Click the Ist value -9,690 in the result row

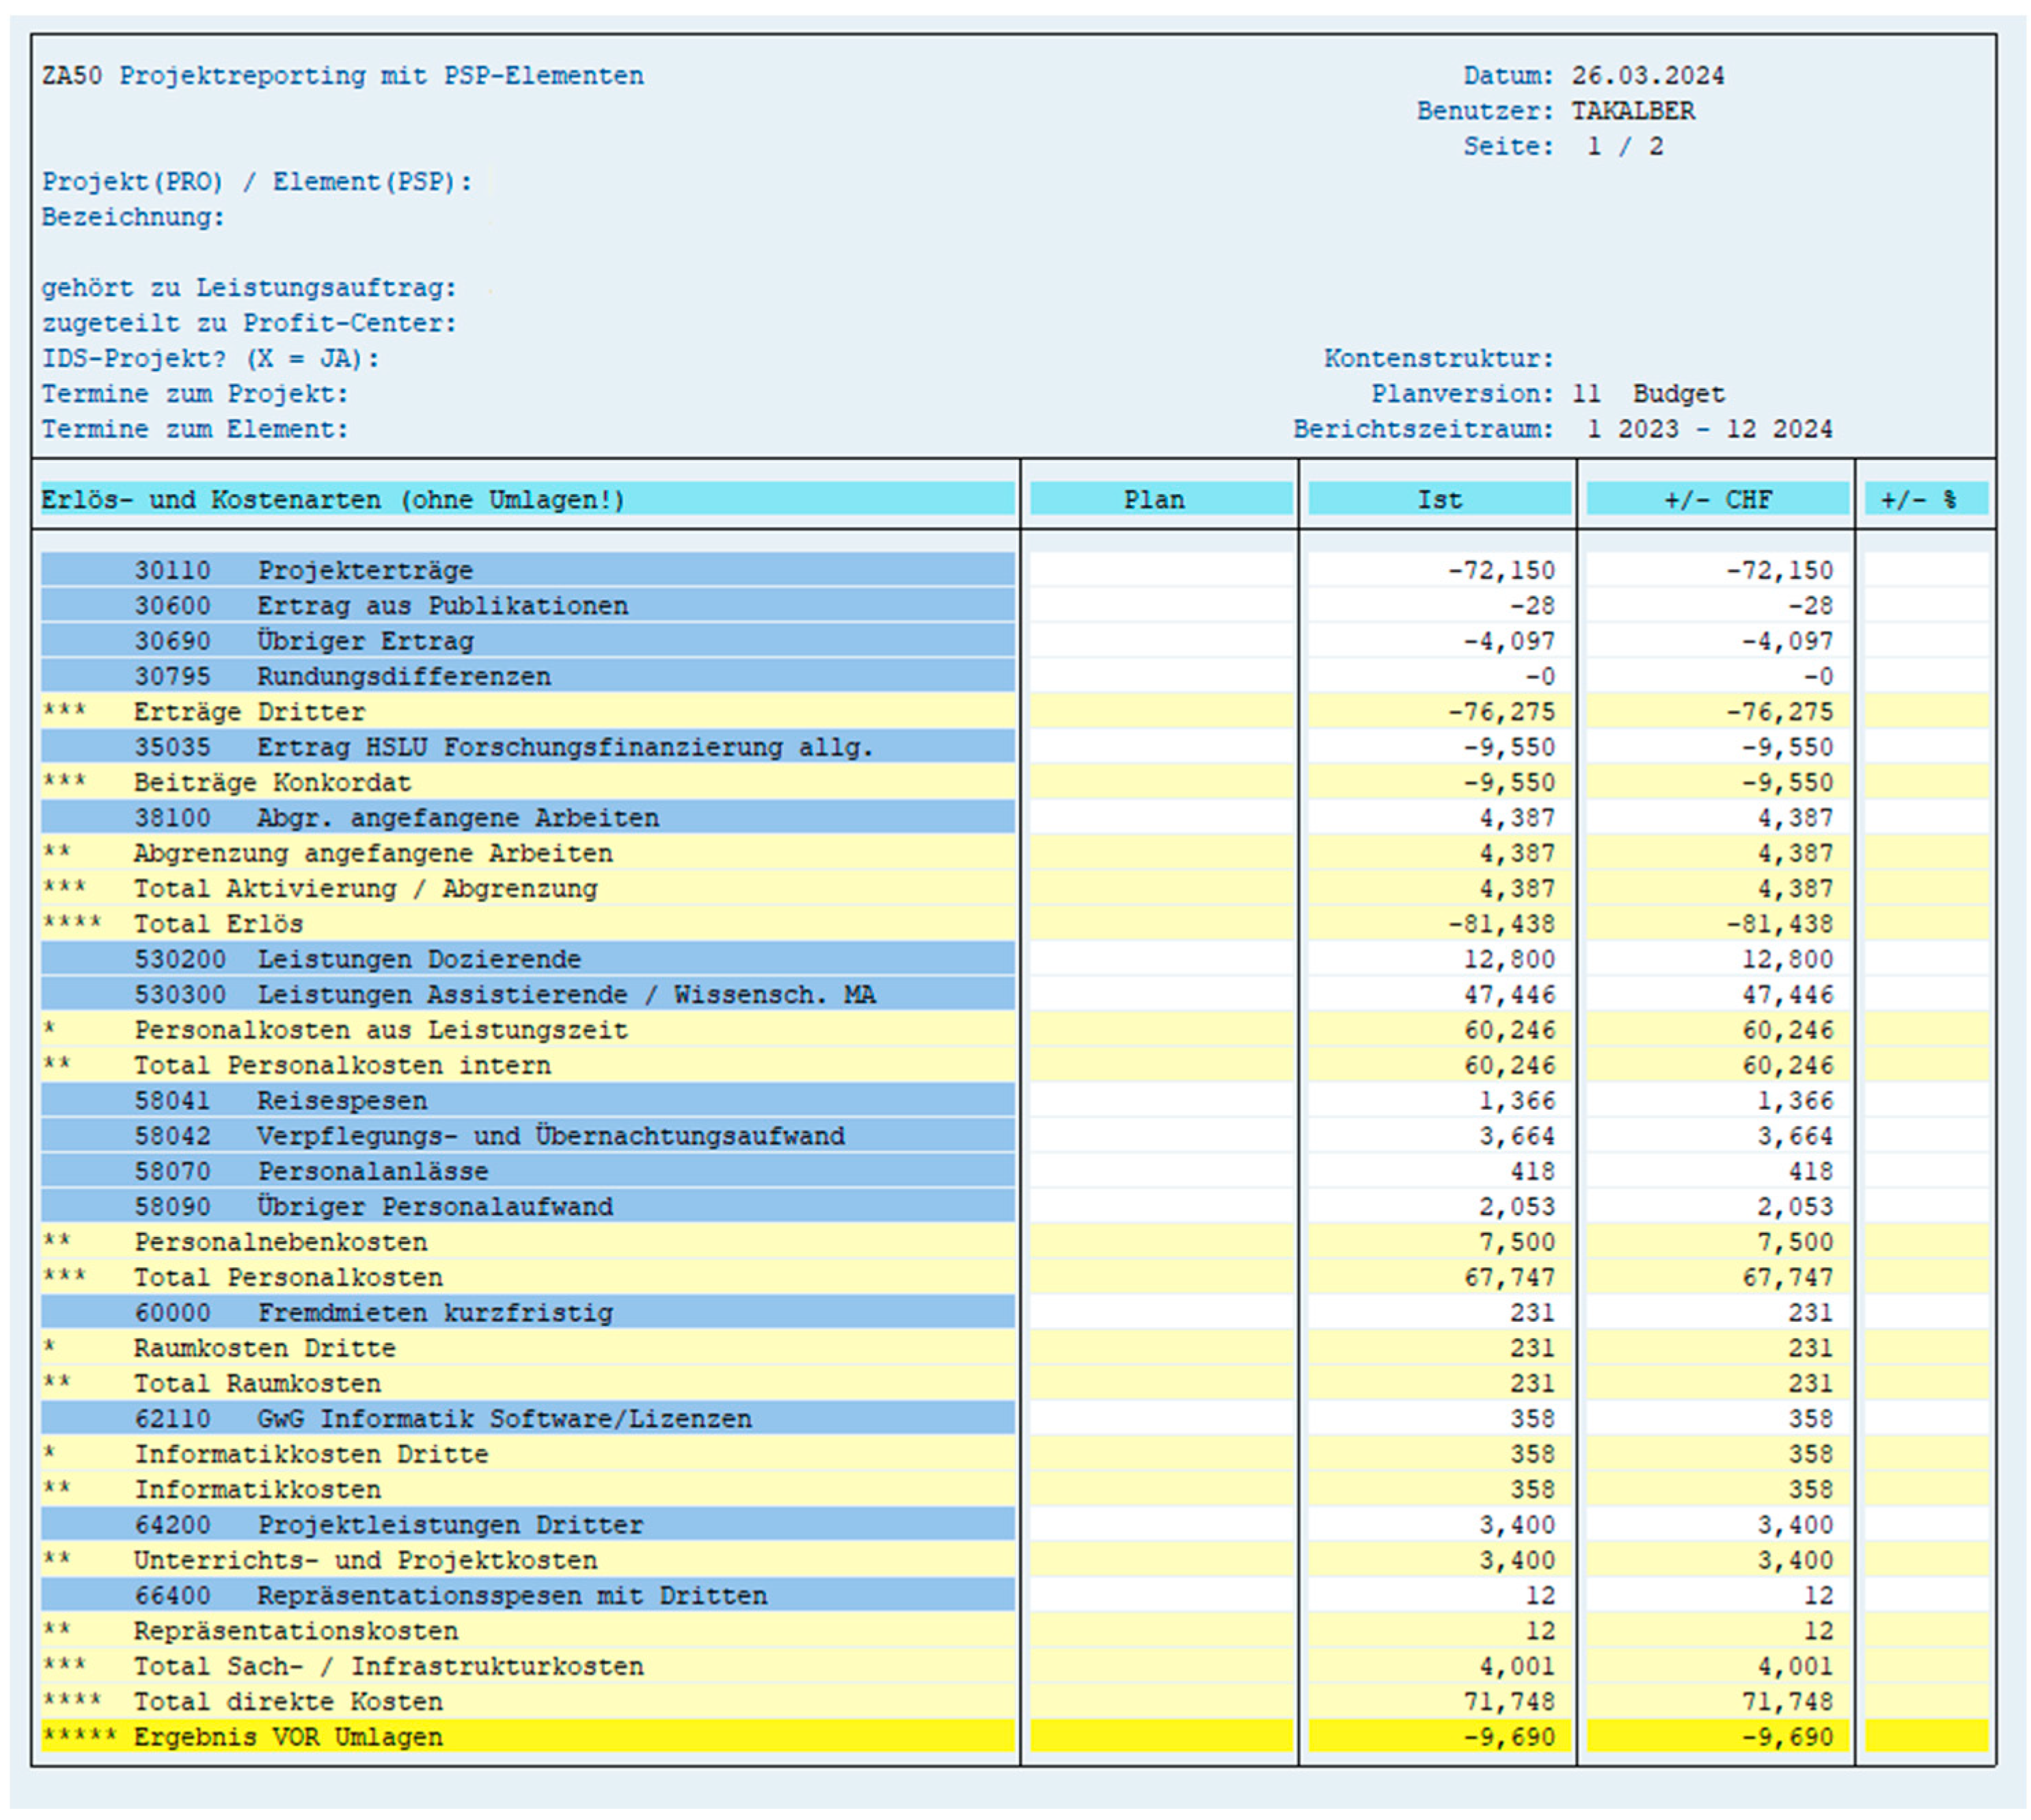[1508, 1737]
